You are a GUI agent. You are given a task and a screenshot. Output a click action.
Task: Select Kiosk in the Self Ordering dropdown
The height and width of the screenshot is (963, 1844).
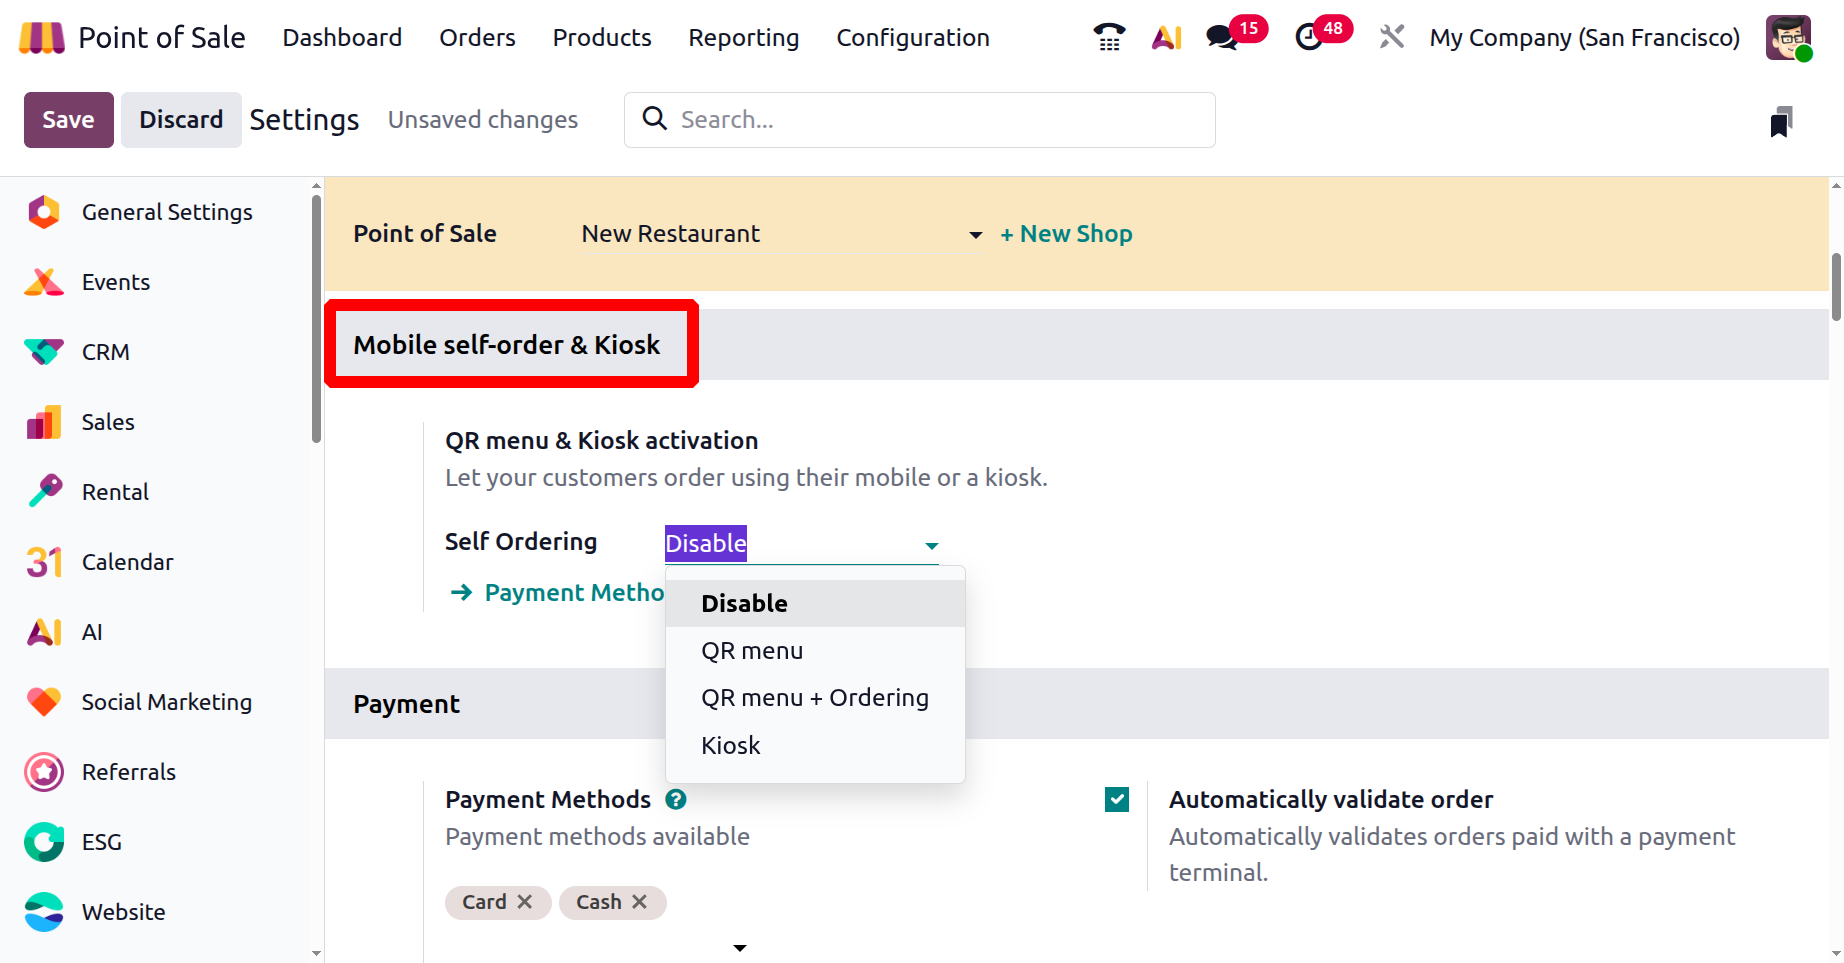pyautogui.click(x=731, y=745)
